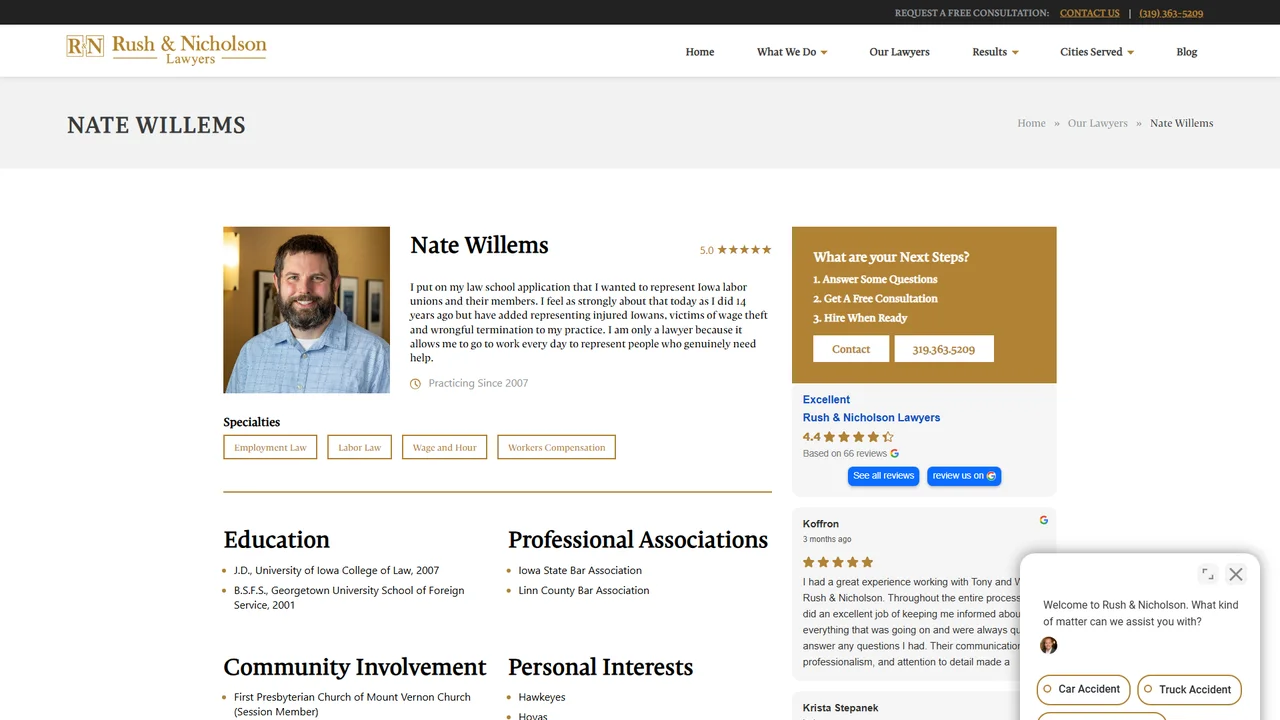Viewport: 1280px width, 720px height.
Task: Click the Rush & Nicholson Lawyers review link
Action: (x=871, y=418)
